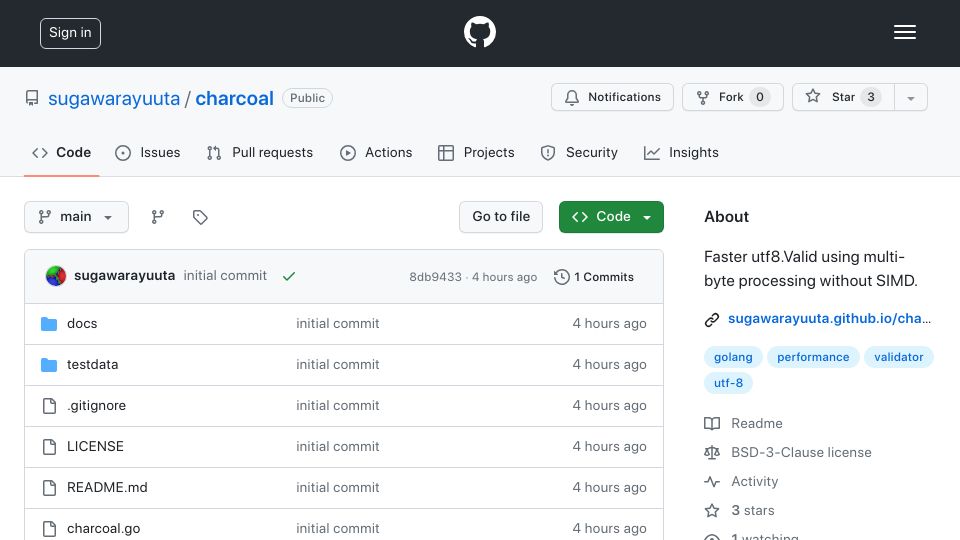Open the BSD-3-Clause license link
The image size is (960, 540).
click(x=801, y=452)
